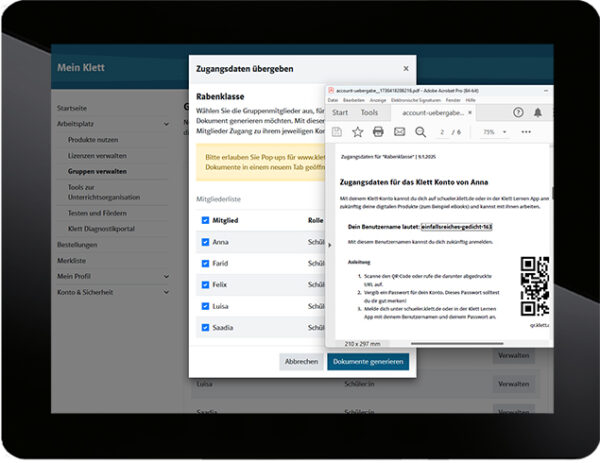Click the Mein Klett header logo
This screenshot has width=600, height=463.
(81, 68)
